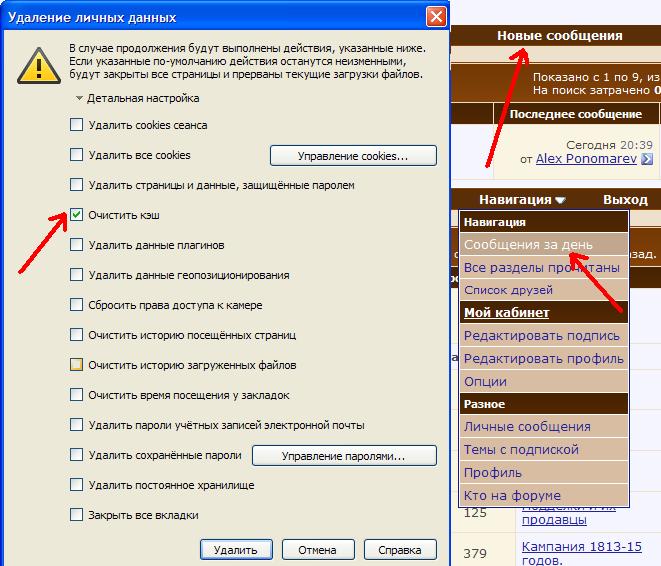The image size is (661, 566).
Task: Uncheck the Очистить кэш checkbox
Action: click(x=76, y=215)
